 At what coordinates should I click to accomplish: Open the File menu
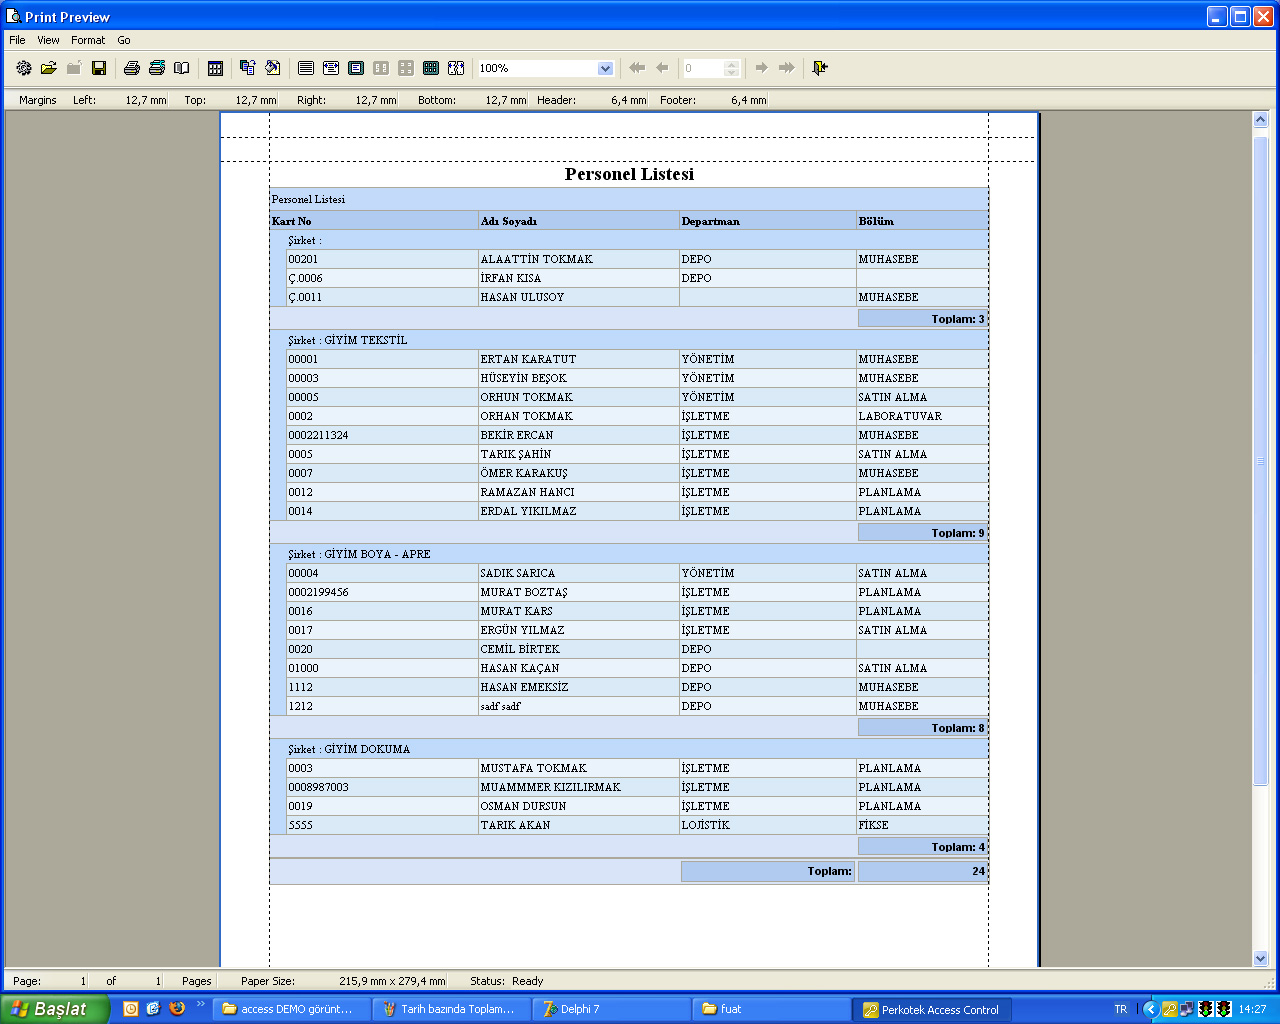(17, 40)
